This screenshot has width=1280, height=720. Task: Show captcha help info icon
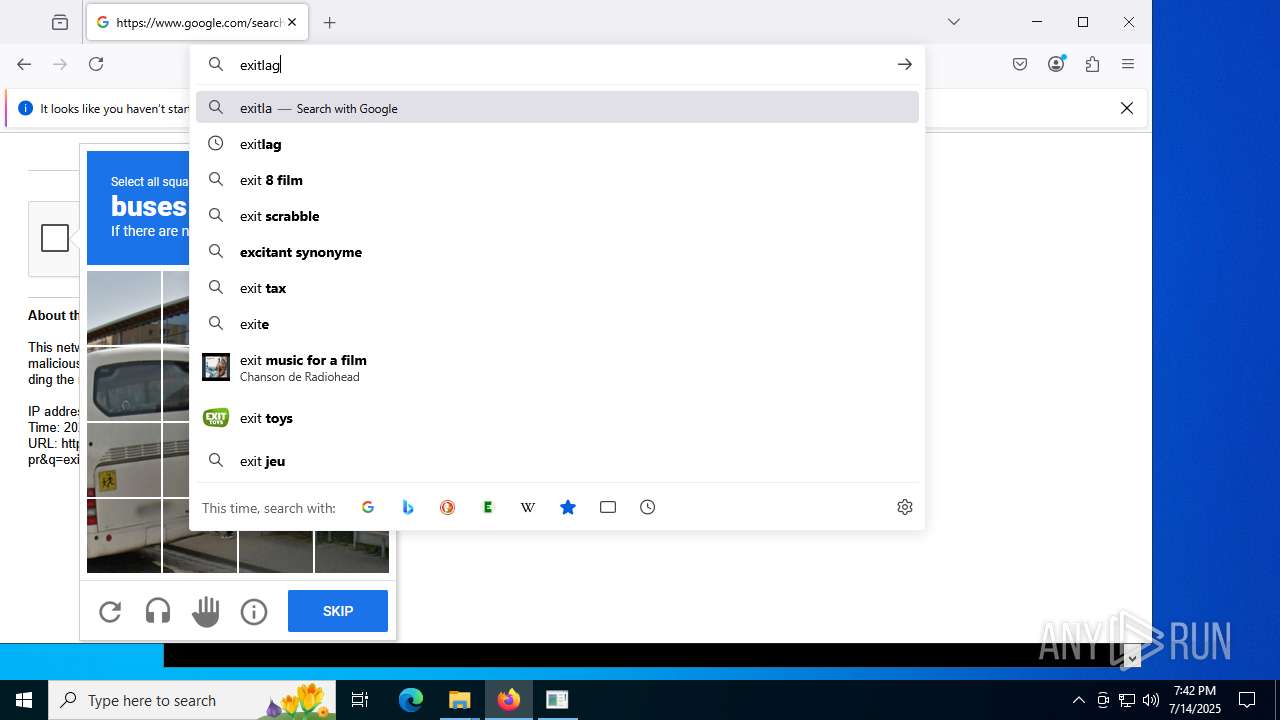(x=254, y=611)
